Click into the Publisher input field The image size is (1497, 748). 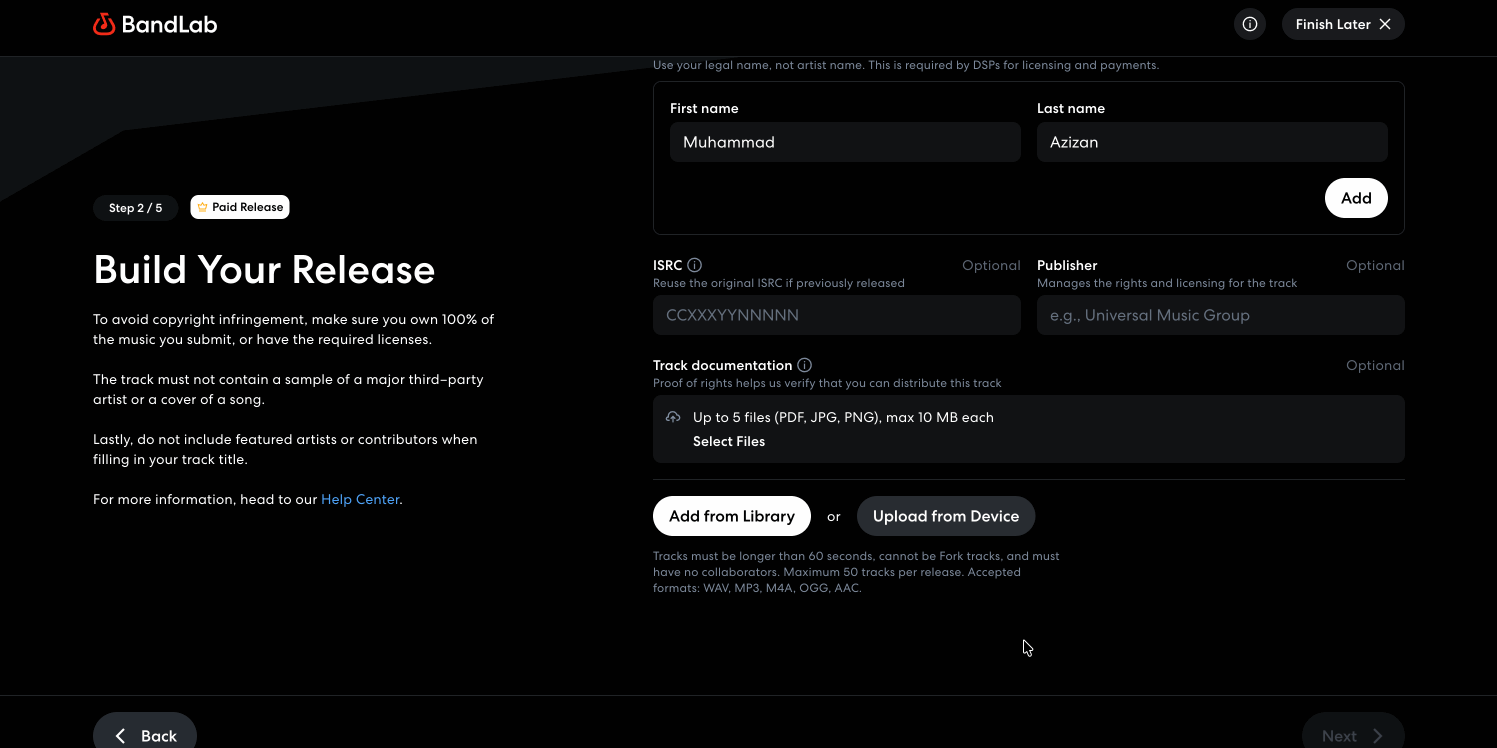pos(1221,315)
